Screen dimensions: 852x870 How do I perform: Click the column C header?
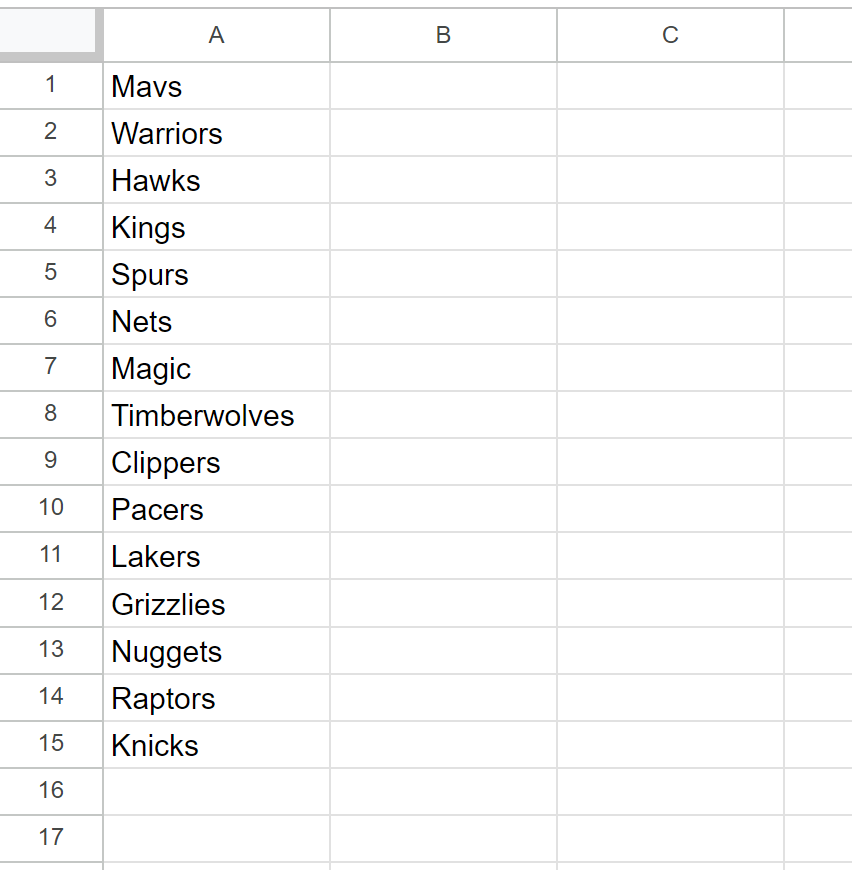(x=670, y=35)
